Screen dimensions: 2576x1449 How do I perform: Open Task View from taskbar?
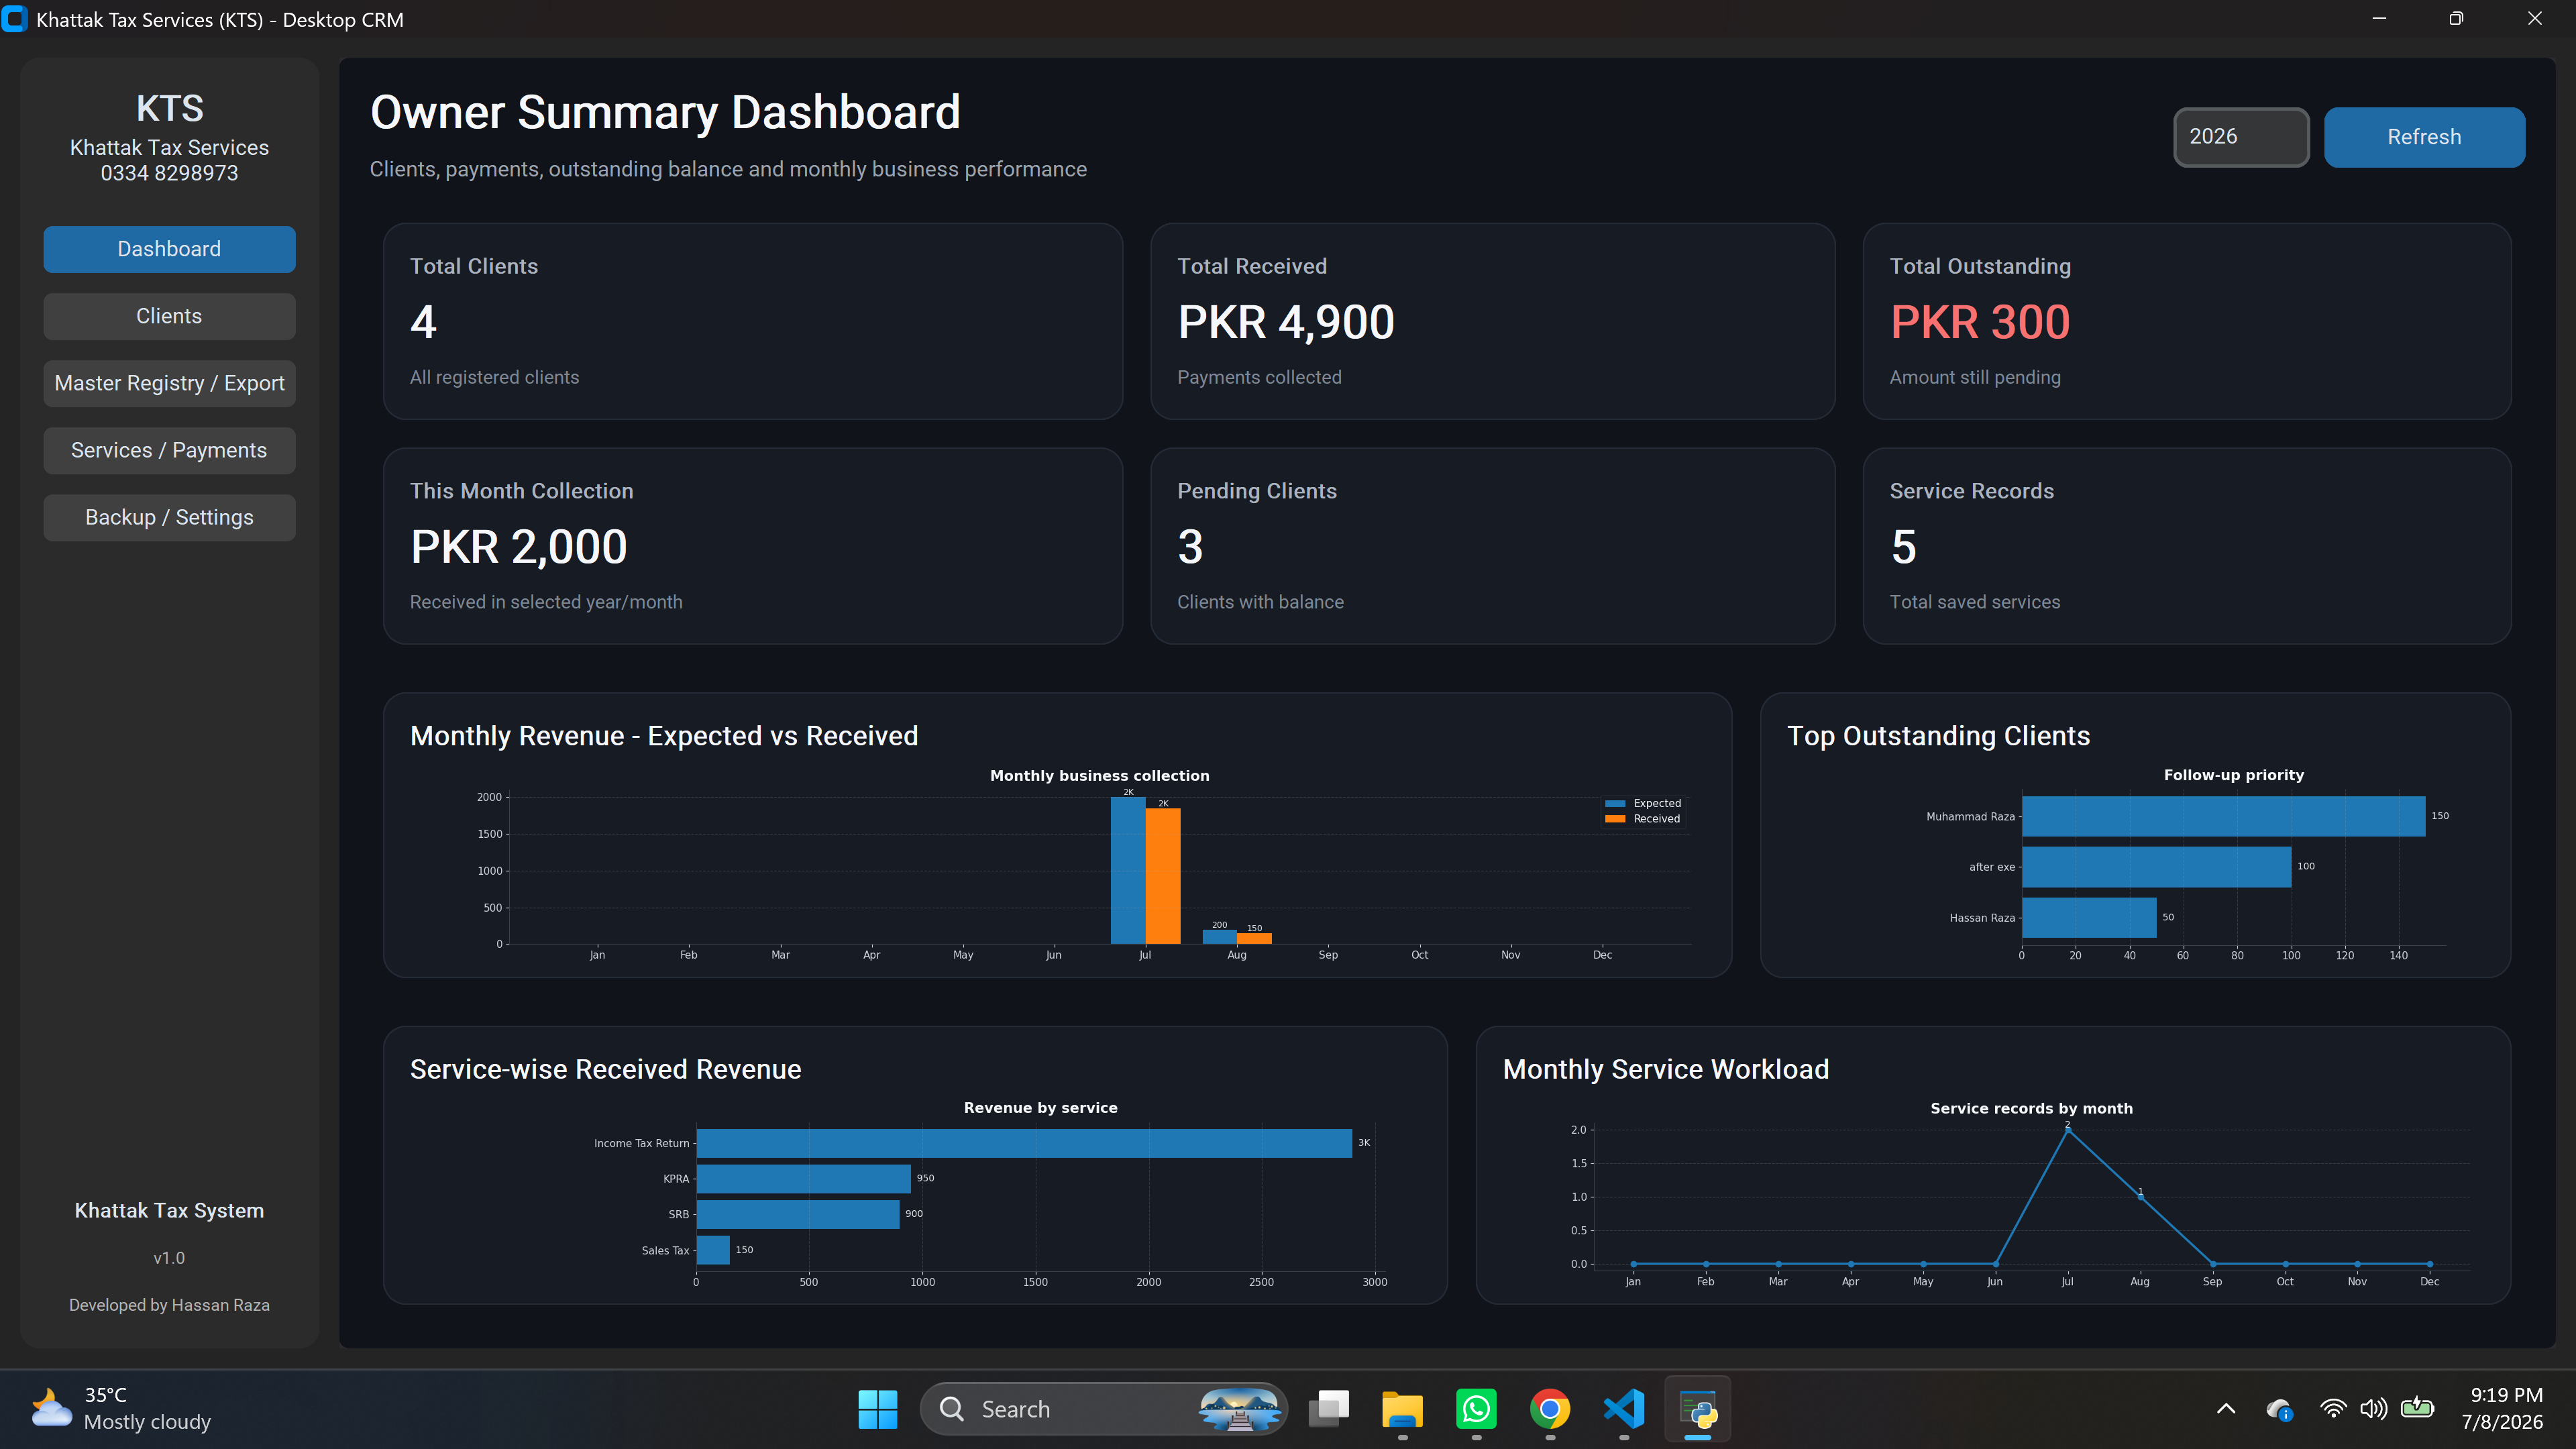1329,1409
